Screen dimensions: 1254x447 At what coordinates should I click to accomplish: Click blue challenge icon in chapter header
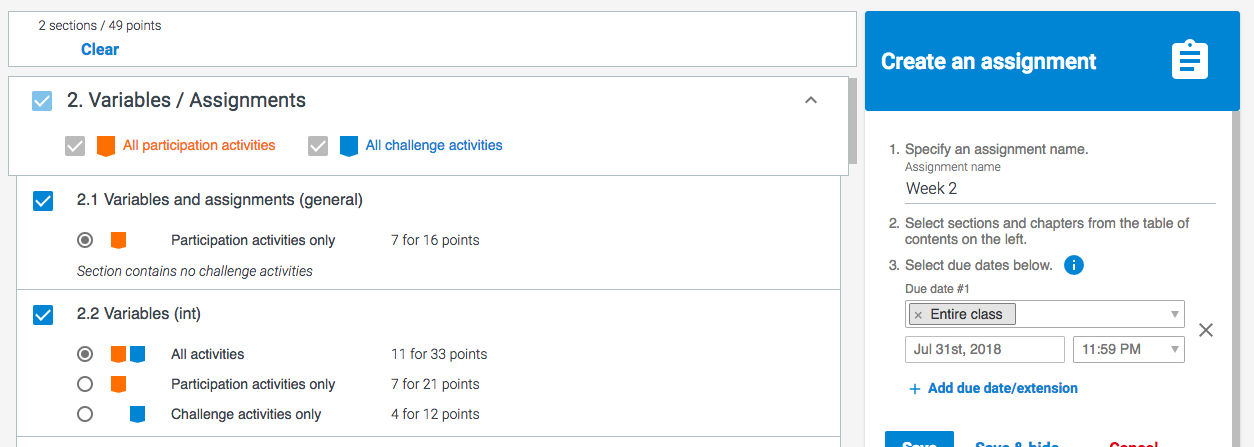coord(349,146)
